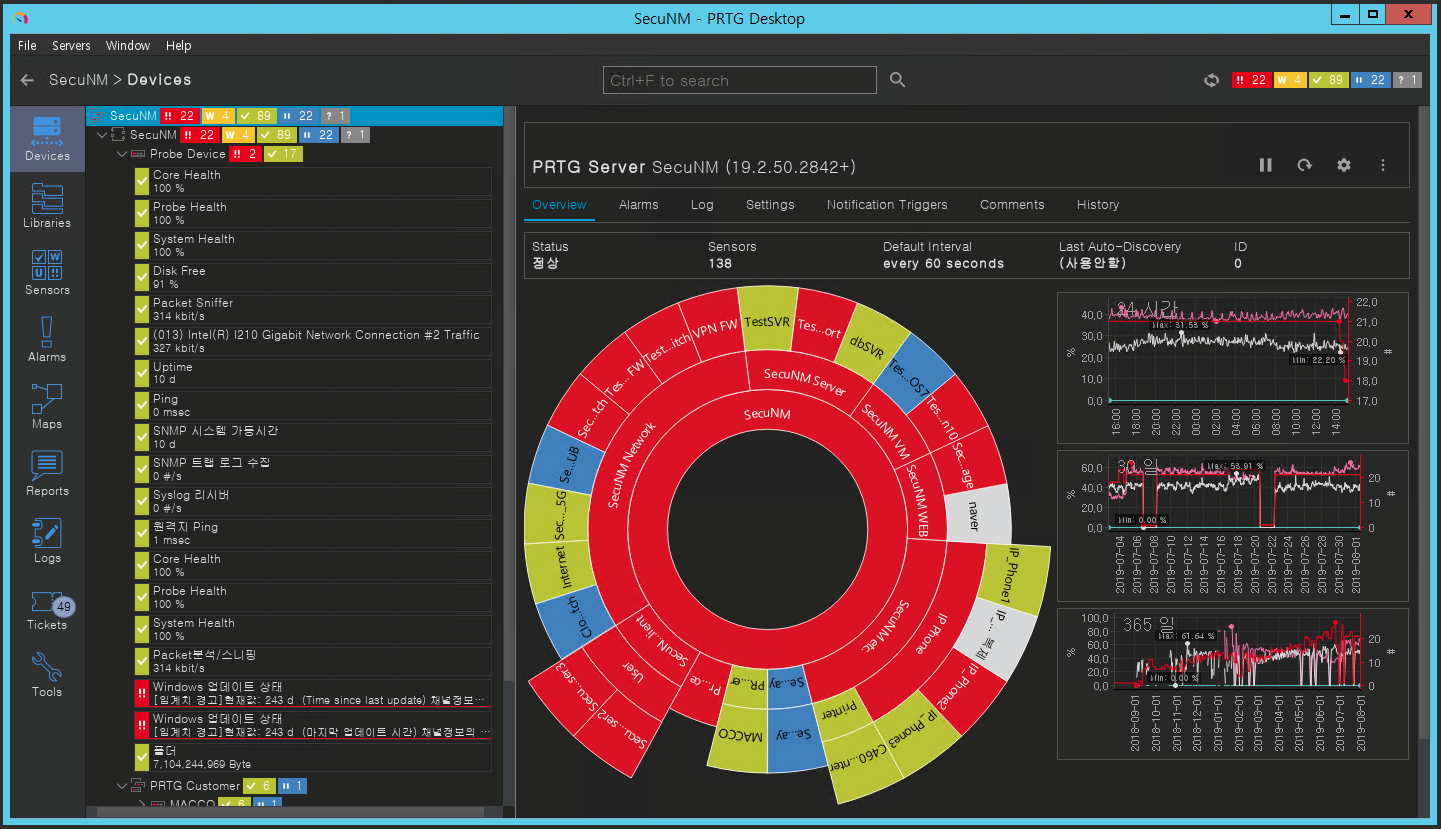Collapse the SecuNM group node

coord(100,134)
